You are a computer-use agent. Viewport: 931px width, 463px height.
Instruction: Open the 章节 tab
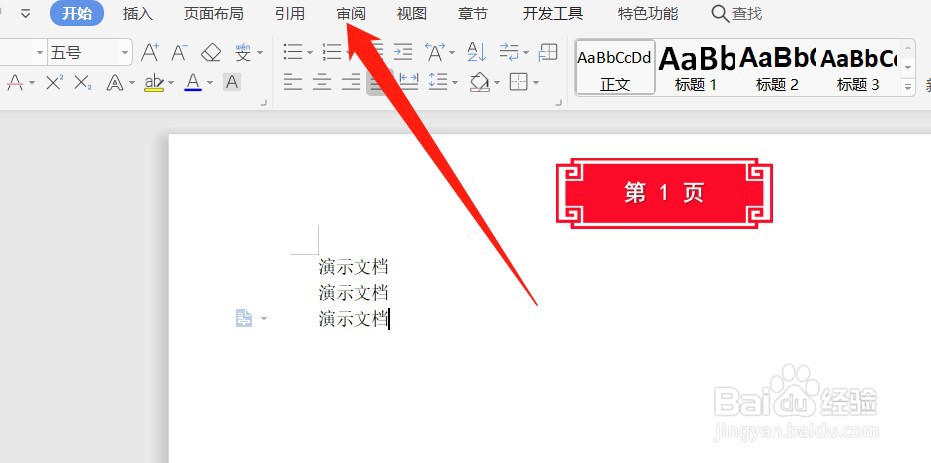point(473,13)
